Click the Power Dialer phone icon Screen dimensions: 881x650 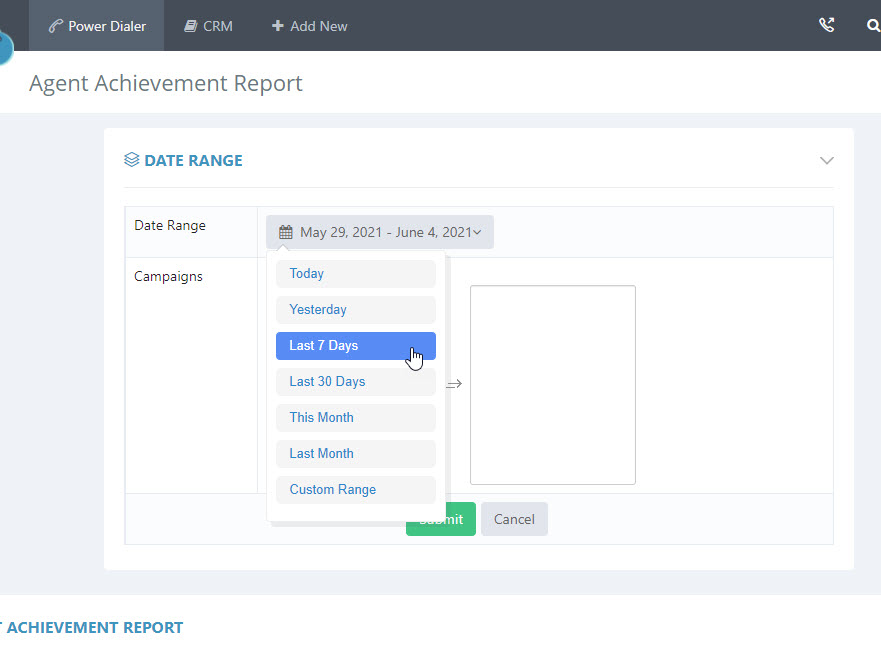point(55,26)
